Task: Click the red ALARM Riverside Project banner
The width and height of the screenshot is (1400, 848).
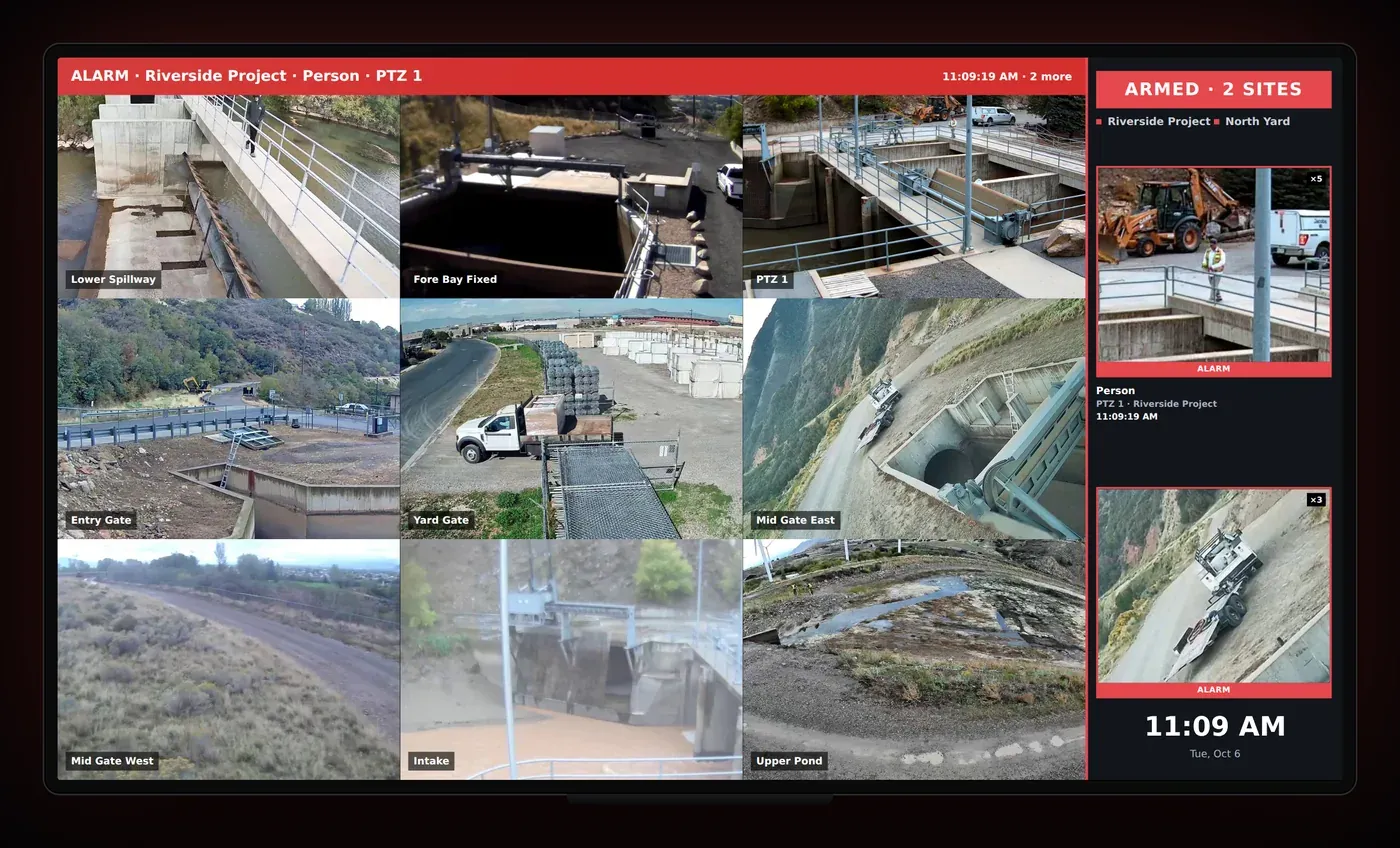Action: tap(571, 76)
